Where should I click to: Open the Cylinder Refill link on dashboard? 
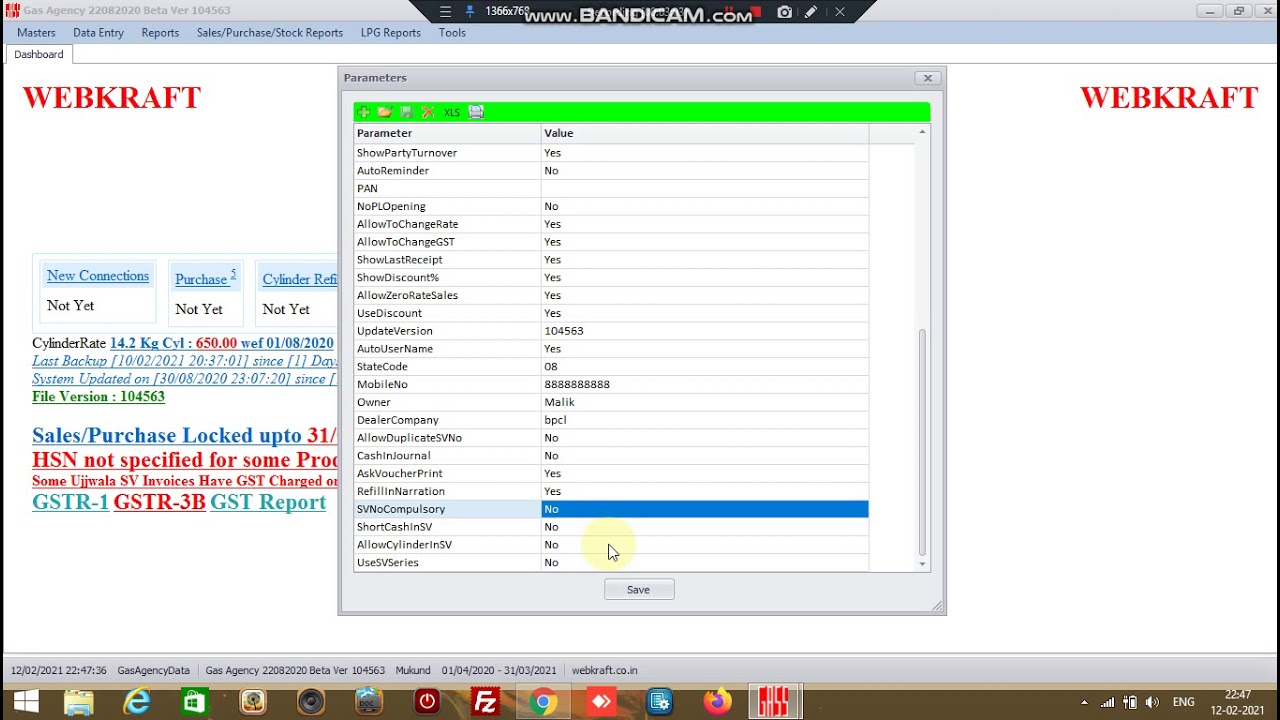click(299, 280)
